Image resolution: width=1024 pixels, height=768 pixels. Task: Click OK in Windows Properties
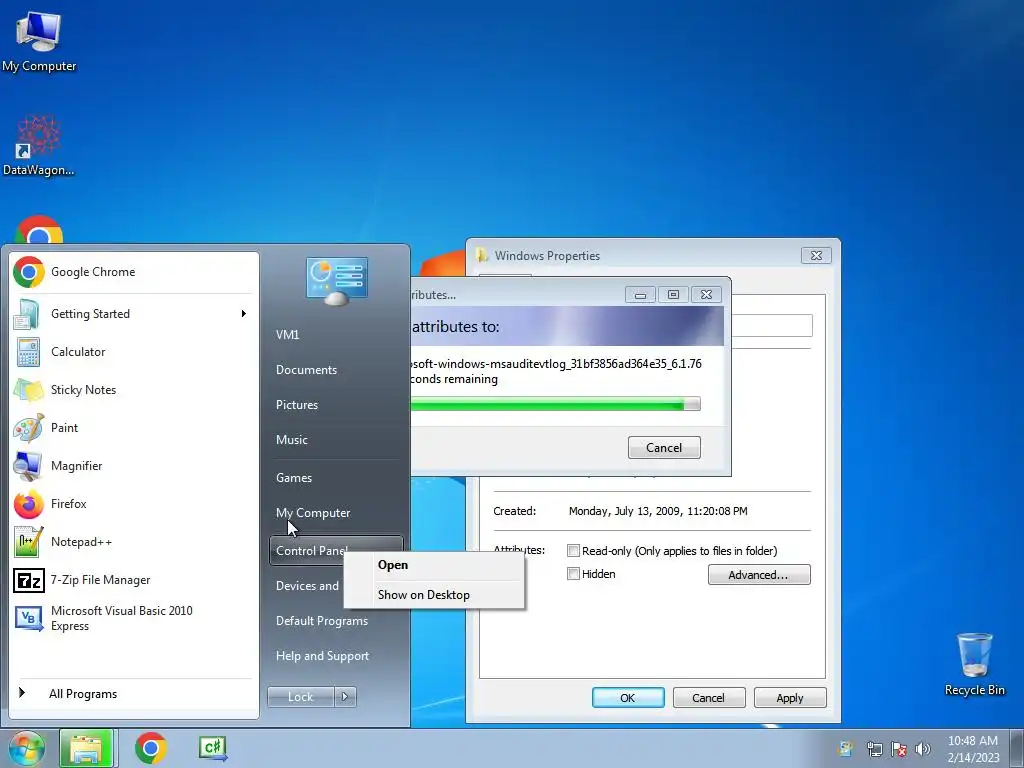[x=628, y=697]
